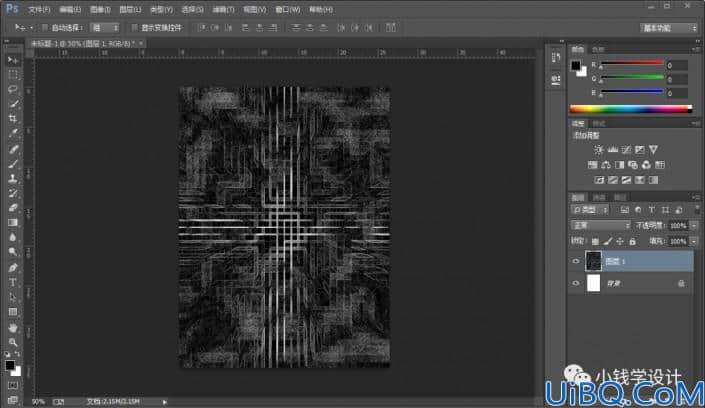
Task: Select the Rectangle shape tool
Action: [13, 312]
